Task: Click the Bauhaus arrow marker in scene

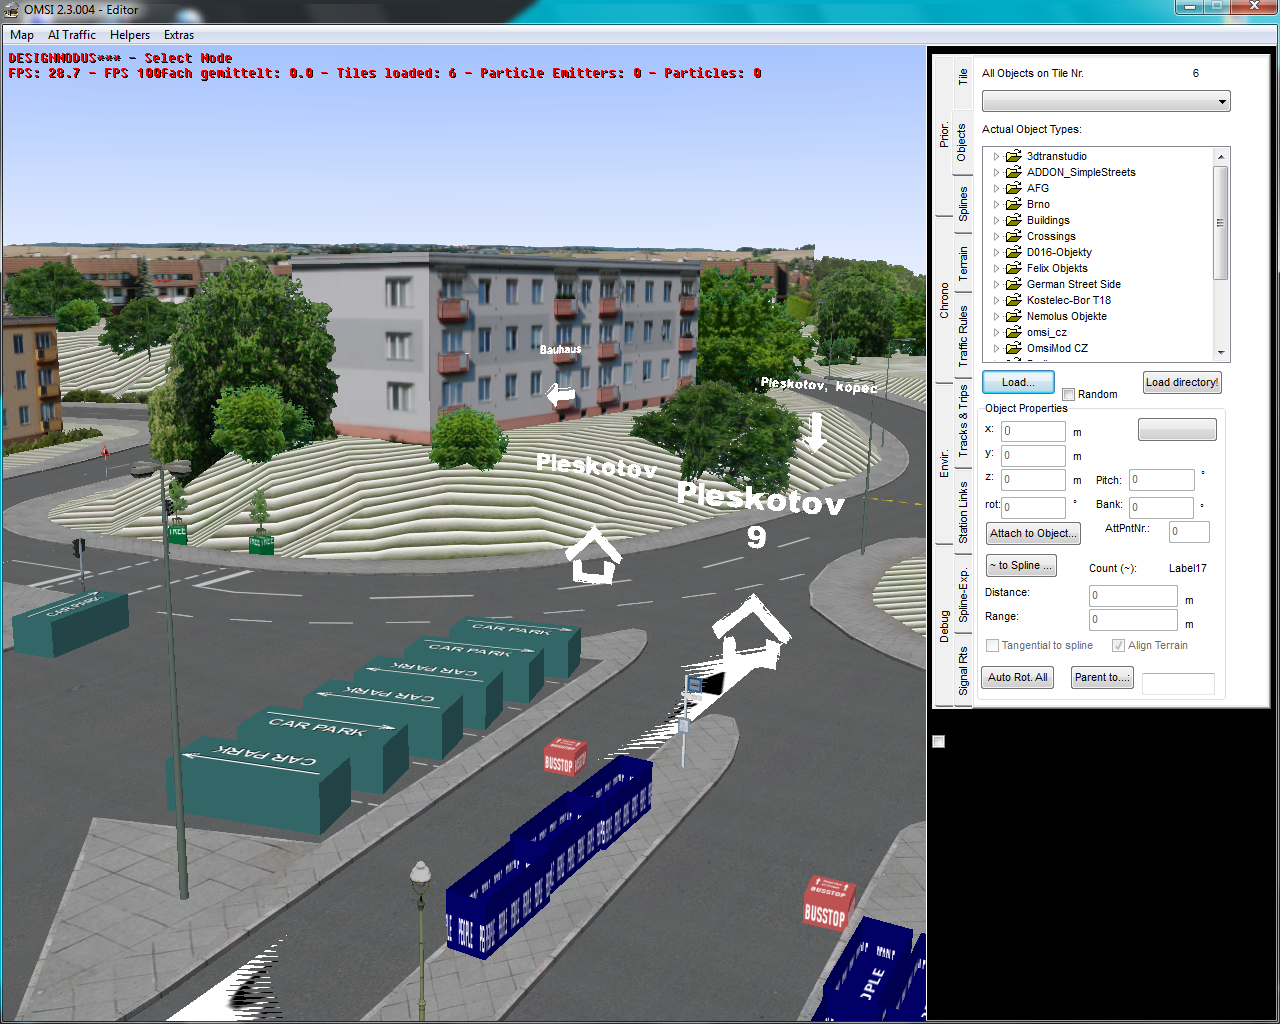Action: point(561,396)
